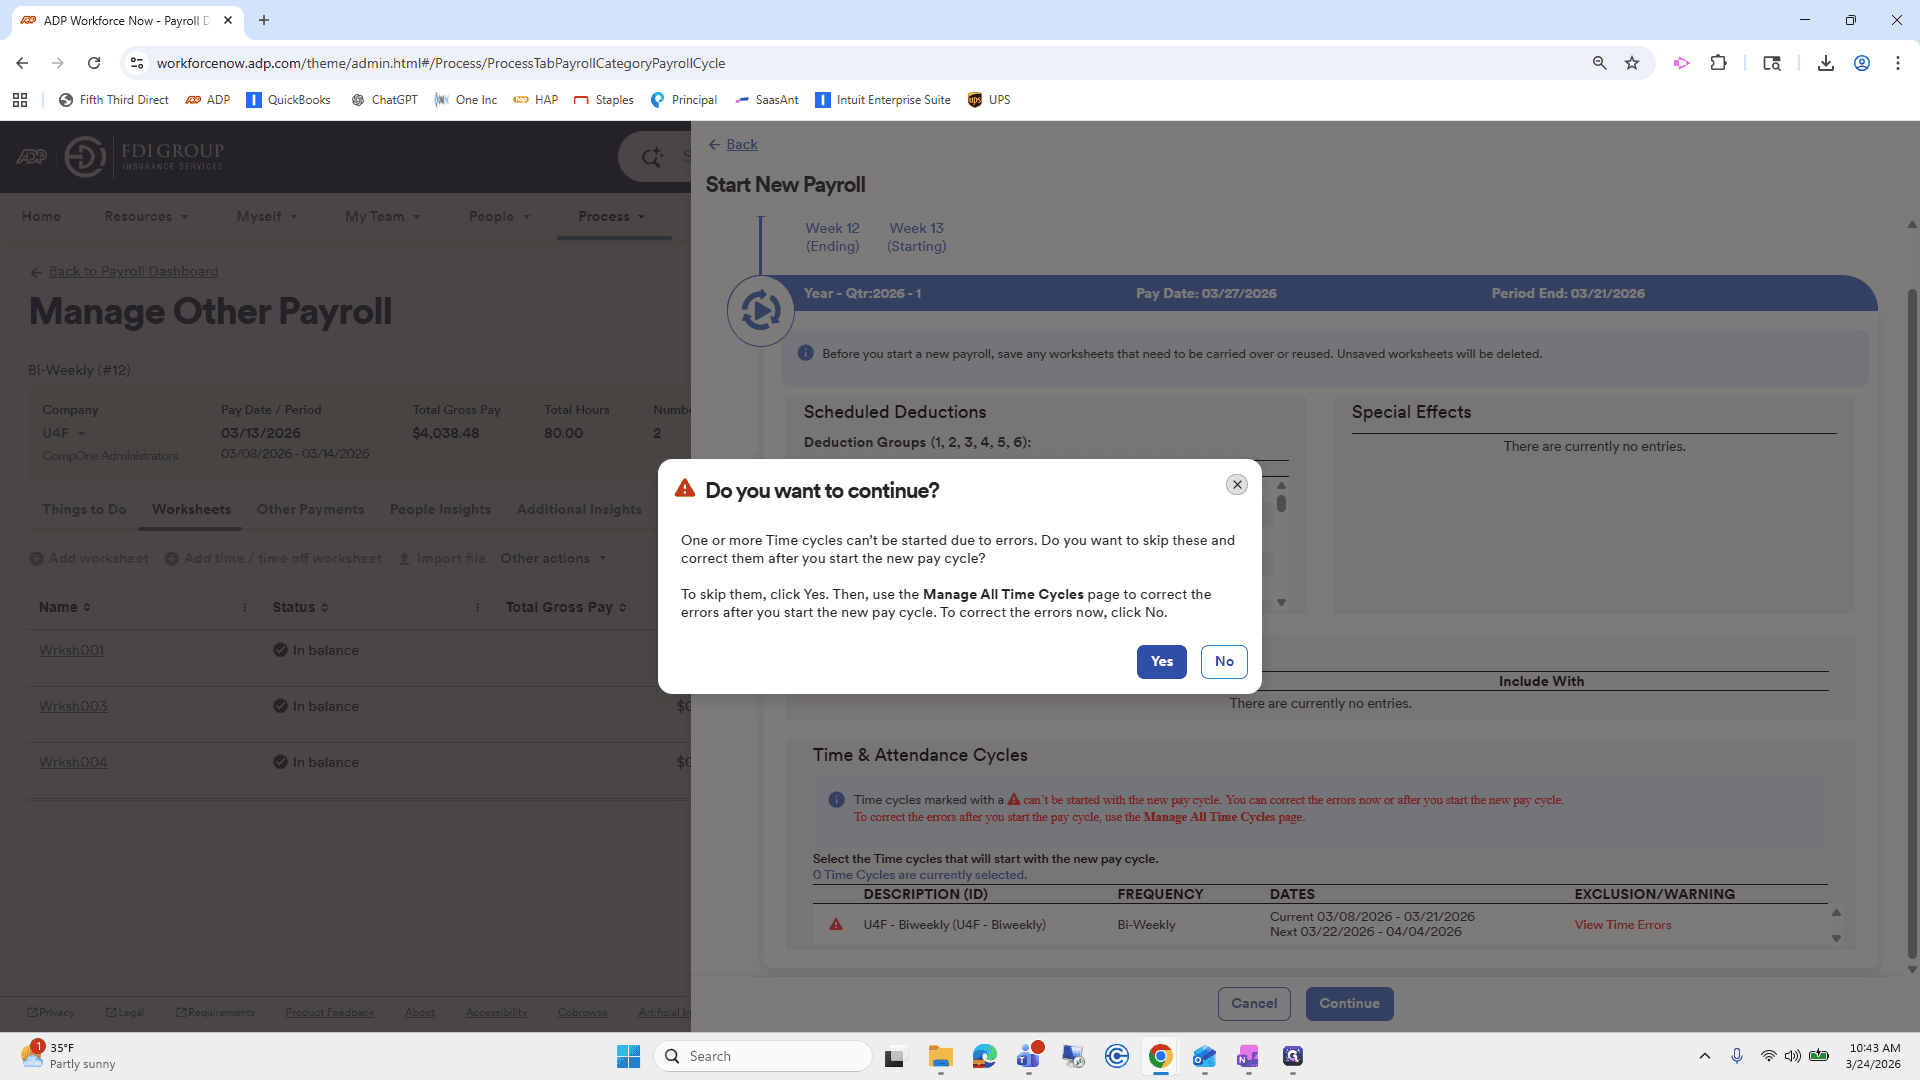This screenshot has width=1920, height=1080.
Task: Switch to People Insights tab
Action: 440,509
